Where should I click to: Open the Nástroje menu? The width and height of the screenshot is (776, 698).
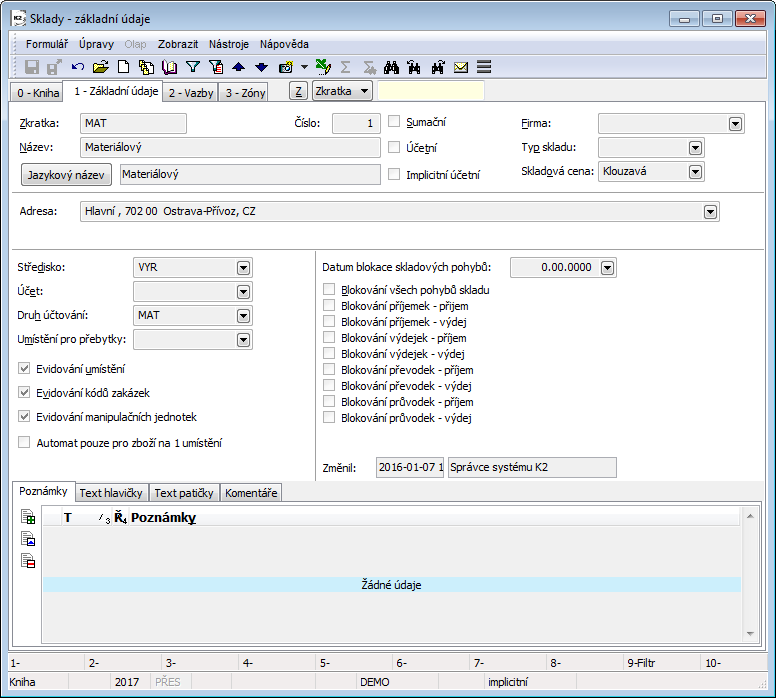(x=228, y=44)
